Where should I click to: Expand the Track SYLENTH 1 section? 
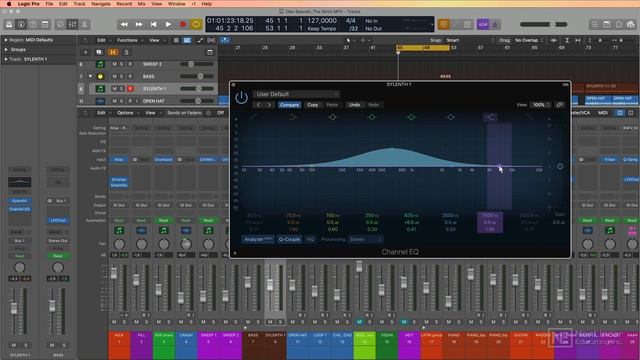pos(6,59)
